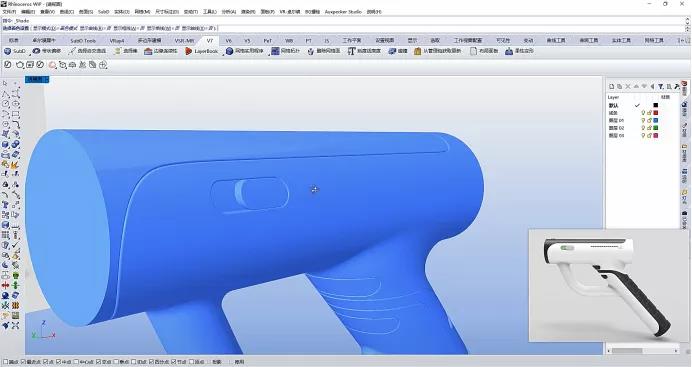Click the hair dryer reference image thumbnail
The height and width of the screenshot is (367, 692).
pos(608,285)
